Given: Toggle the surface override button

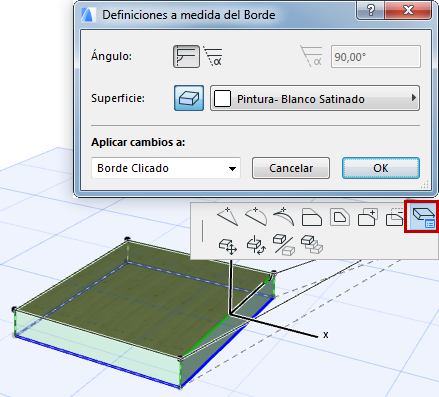Looking at the screenshot, I should [x=189, y=98].
